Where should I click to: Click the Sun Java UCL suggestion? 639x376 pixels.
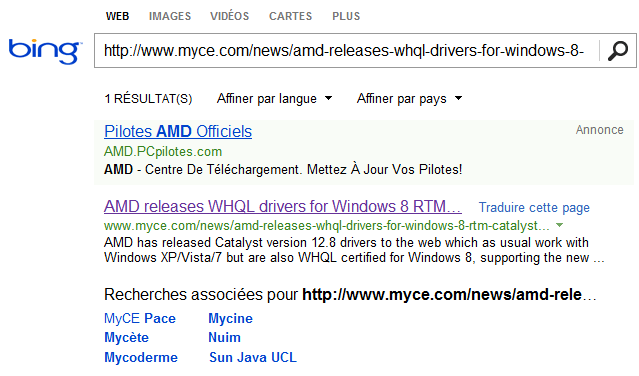[x=253, y=357]
